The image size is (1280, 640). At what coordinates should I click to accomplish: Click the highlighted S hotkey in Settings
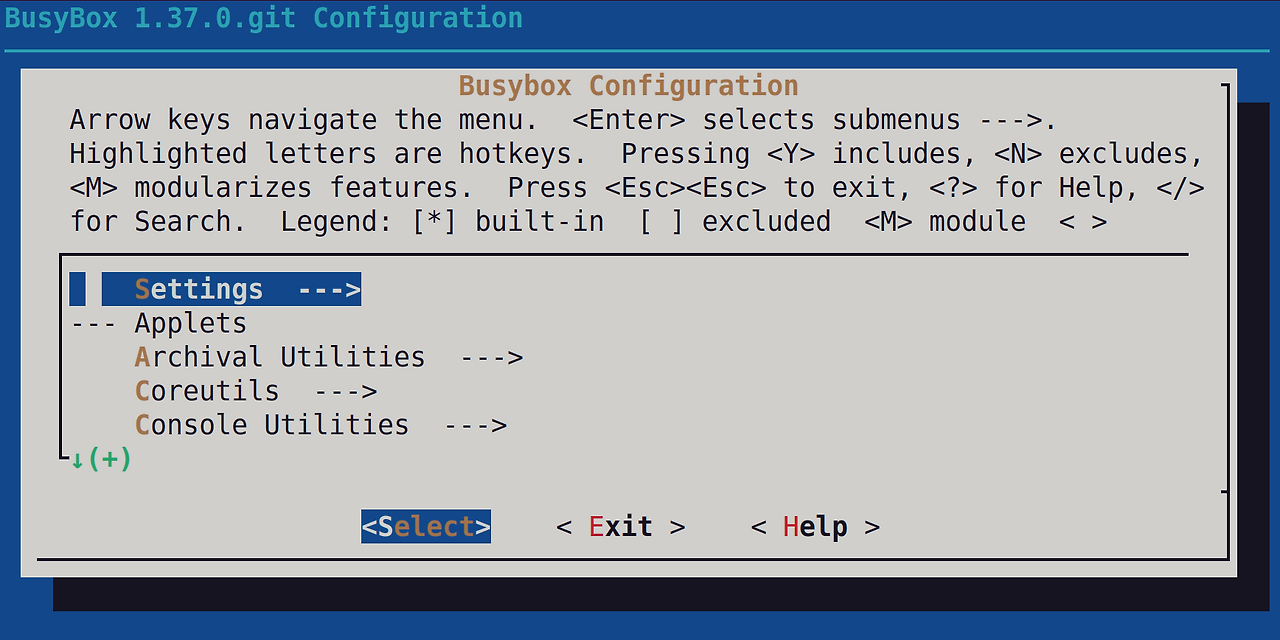[x=141, y=289]
